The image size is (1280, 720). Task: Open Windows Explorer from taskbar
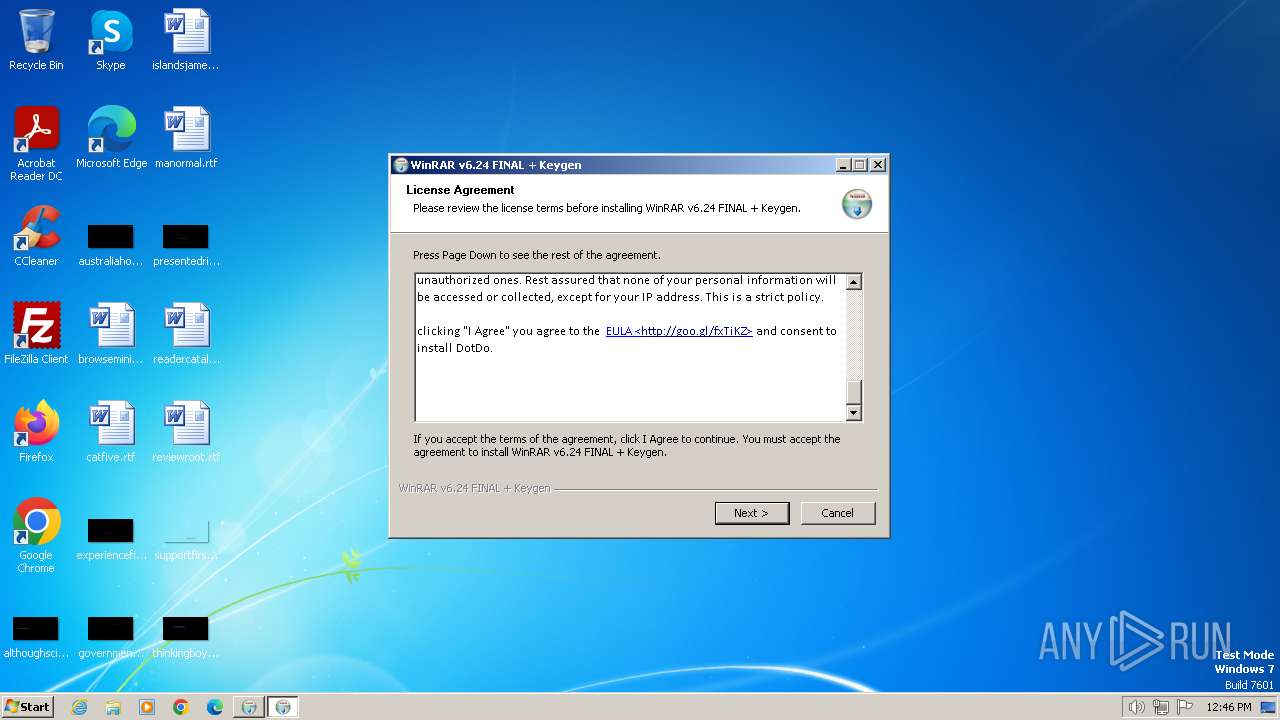[113, 707]
